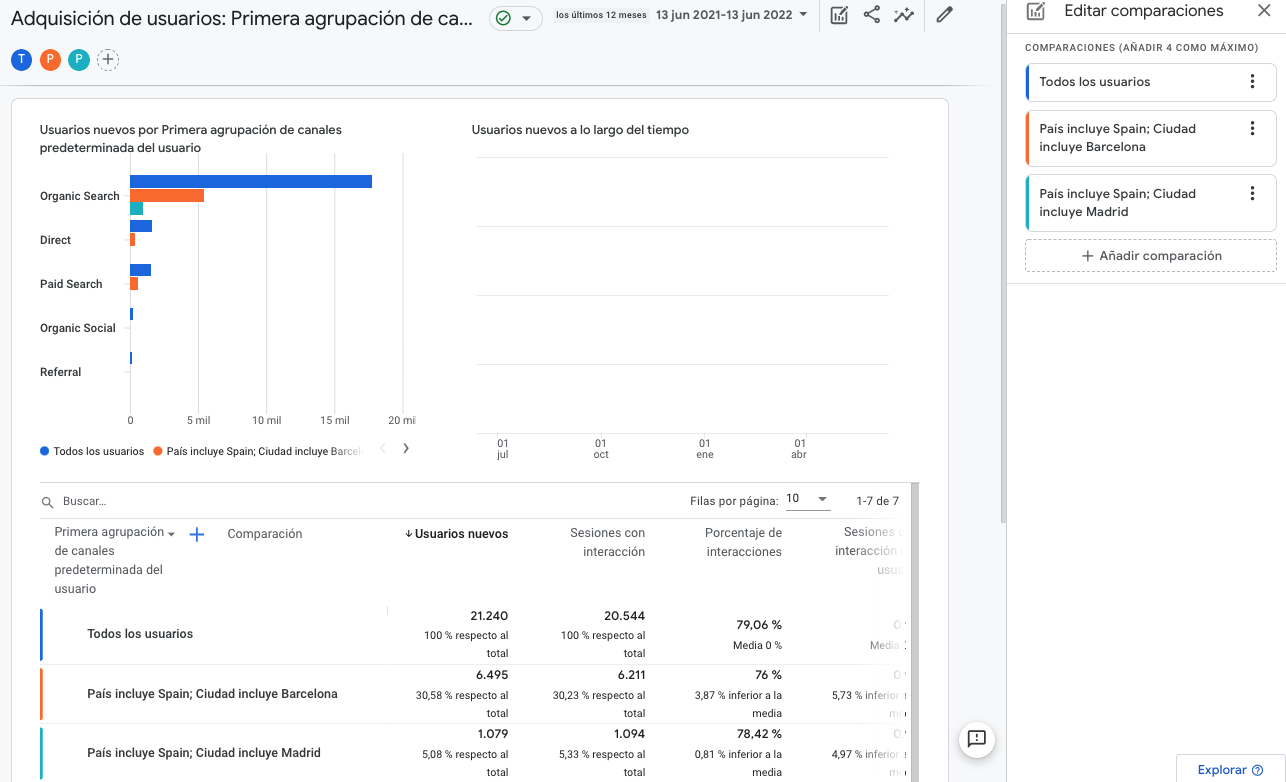Click Todos los usuarios legend item
Screen dimensions: 1286x782
pyautogui.click(x=92, y=451)
